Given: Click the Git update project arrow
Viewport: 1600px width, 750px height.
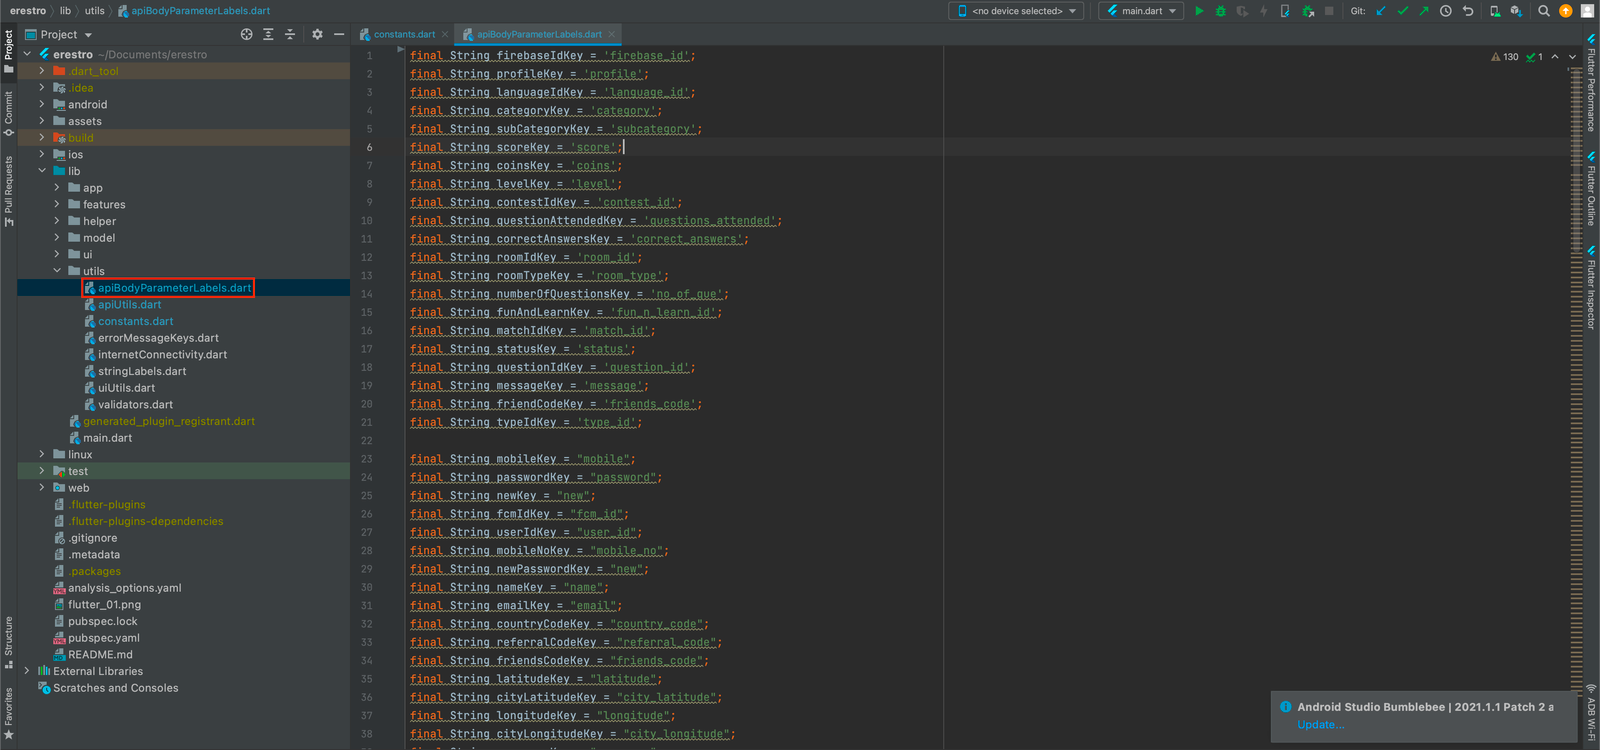Looking at the screenshot, I should coord(1381,11).
